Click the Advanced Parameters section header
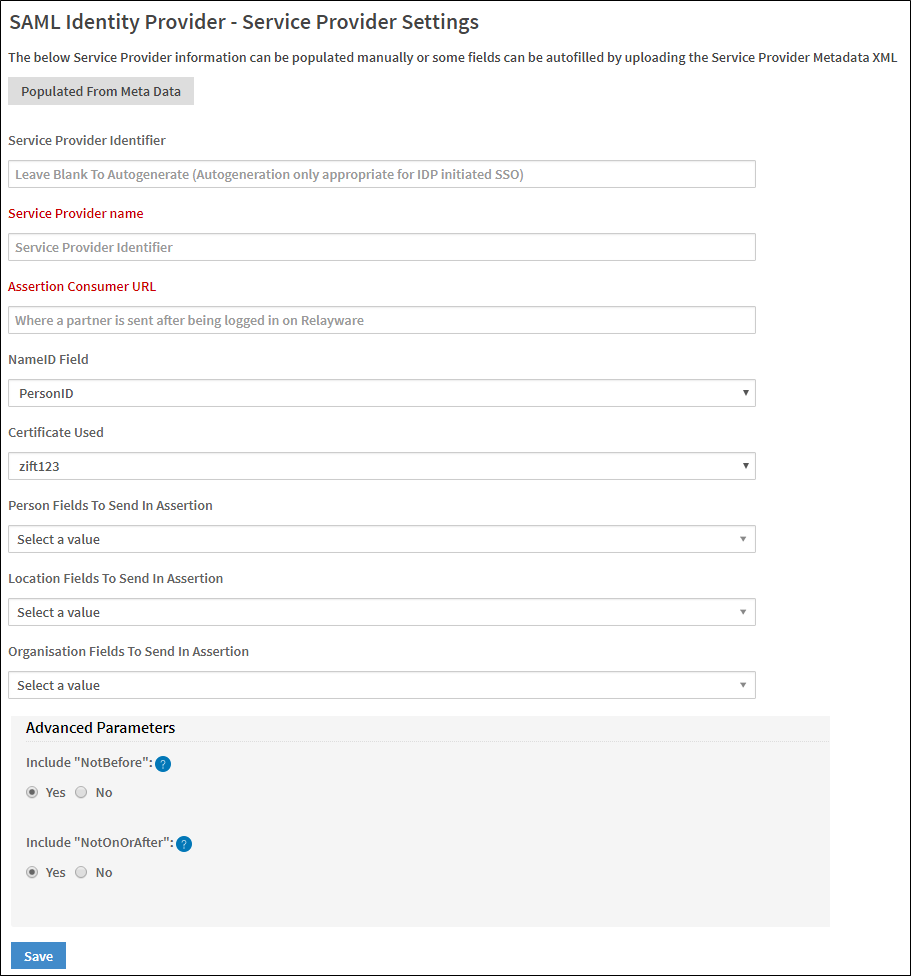The height and width of the screenshot is (976, 911). 100,728
